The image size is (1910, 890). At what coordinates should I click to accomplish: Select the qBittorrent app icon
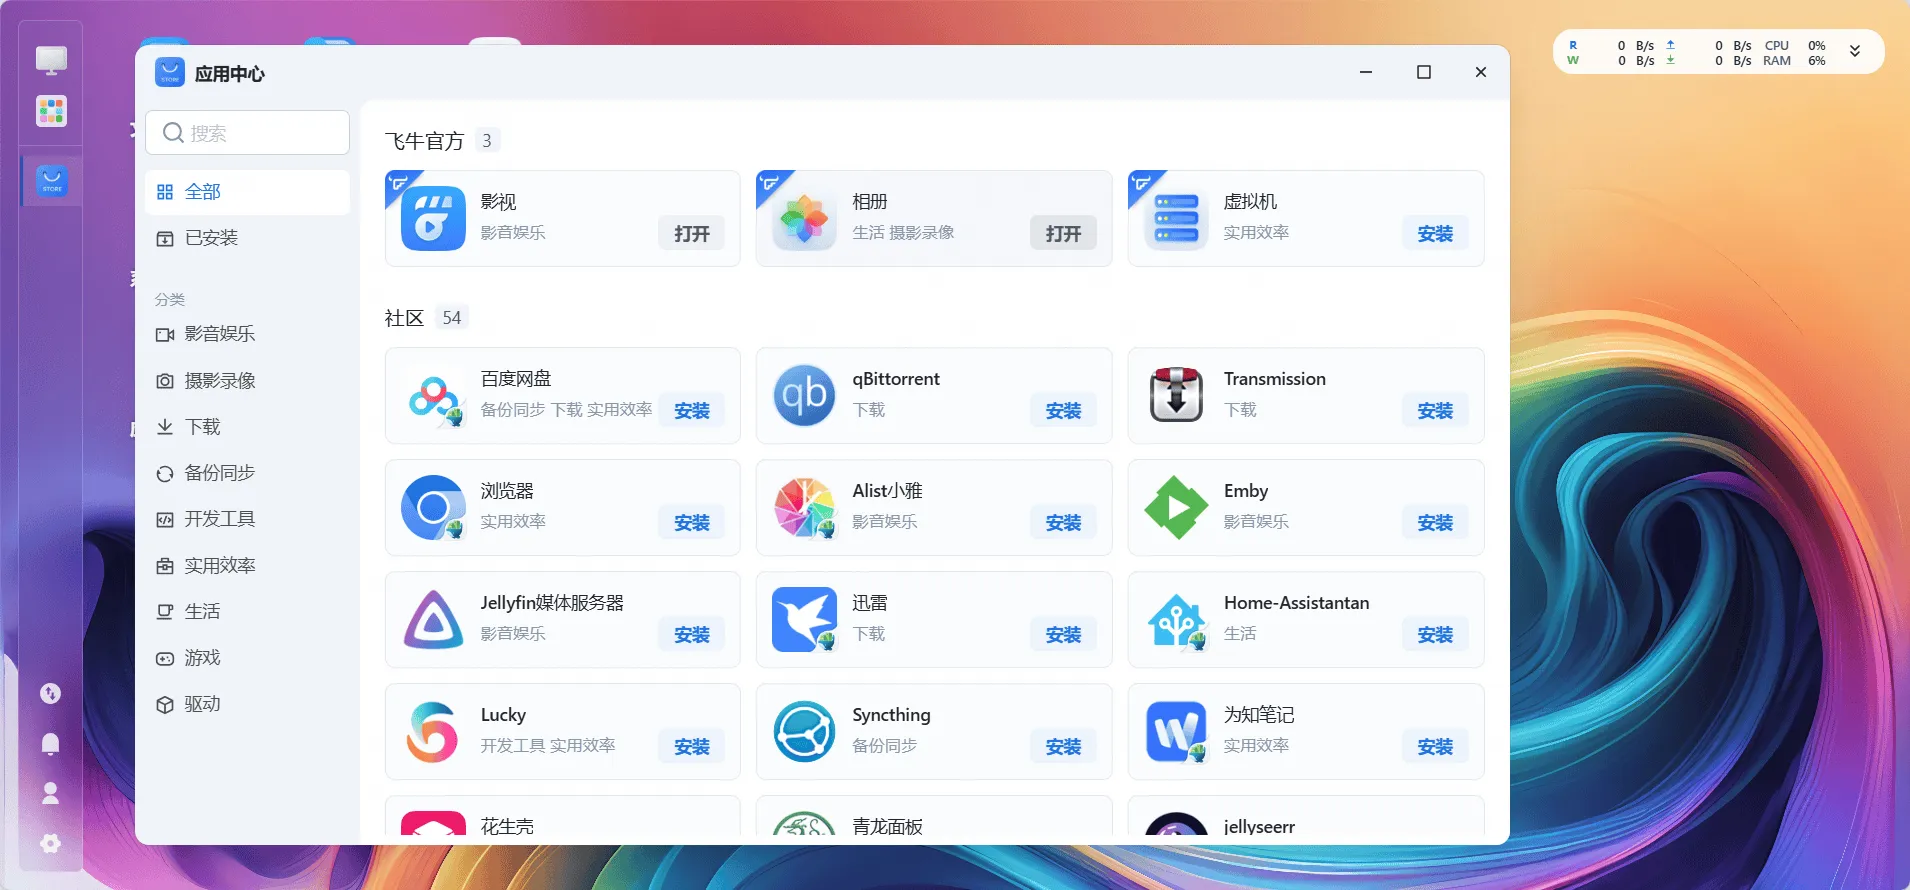tap(805, 396)
